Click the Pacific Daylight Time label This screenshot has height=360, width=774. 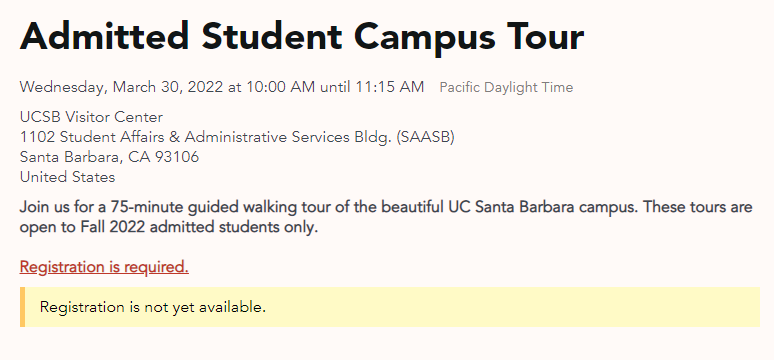(x=506, y=88)
